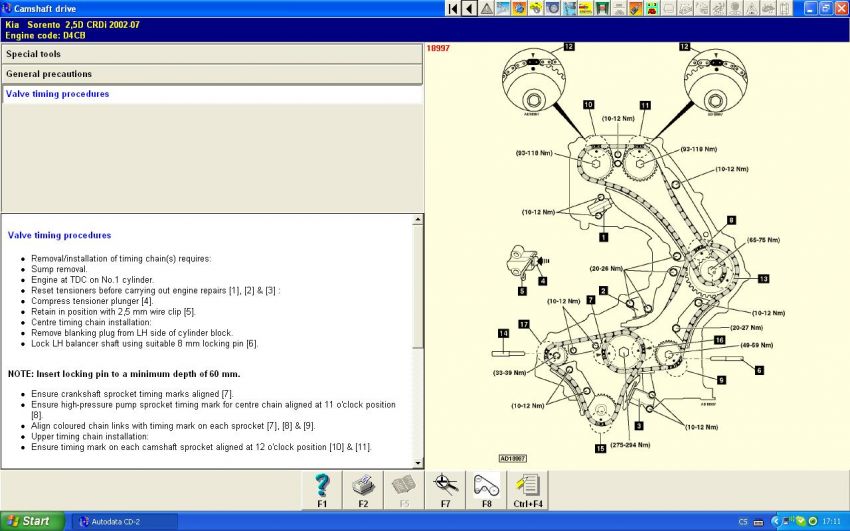The image size is (850, 531).
Task: Click the Ctrl+F4 notes icon
Action: [x=527, y=491]
